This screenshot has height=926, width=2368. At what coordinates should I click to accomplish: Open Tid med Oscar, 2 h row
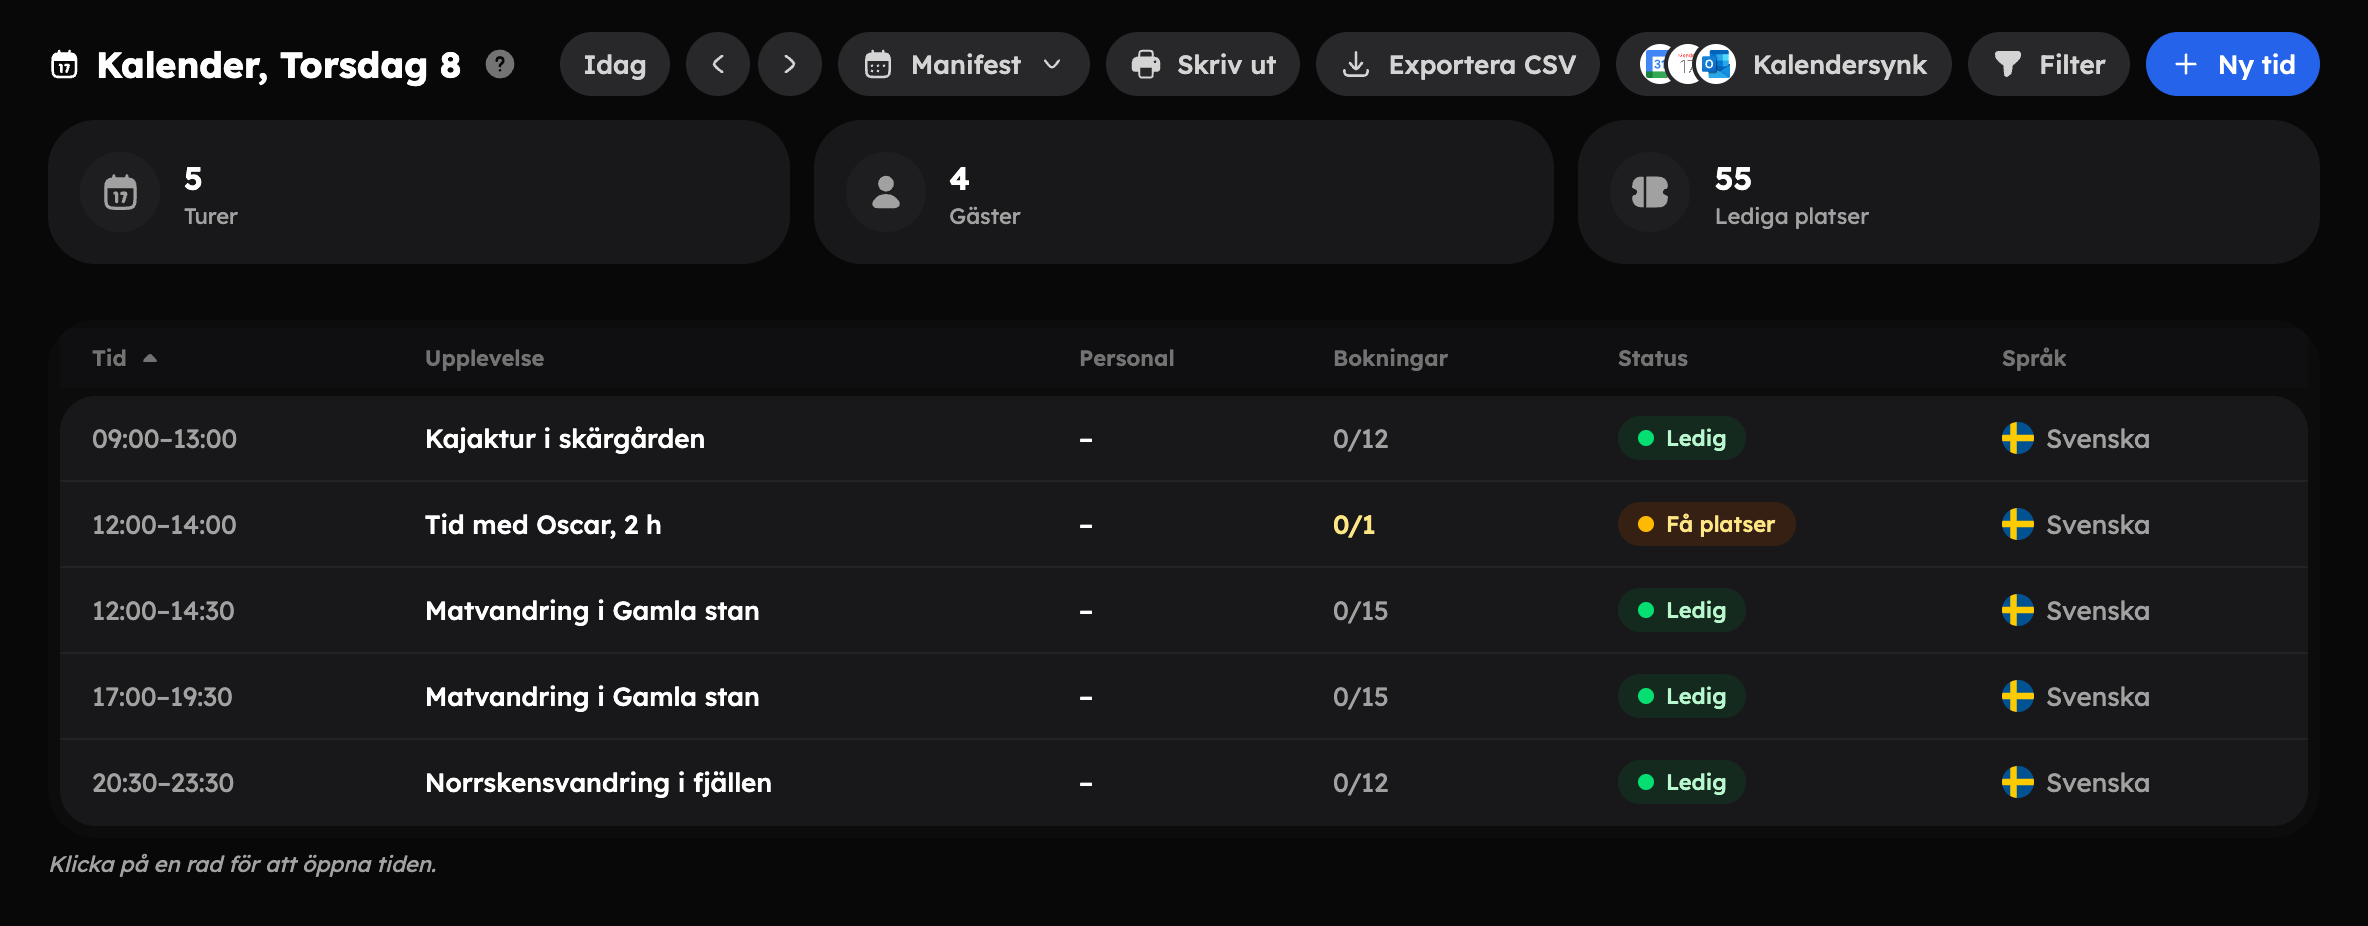coord(1184,524)
